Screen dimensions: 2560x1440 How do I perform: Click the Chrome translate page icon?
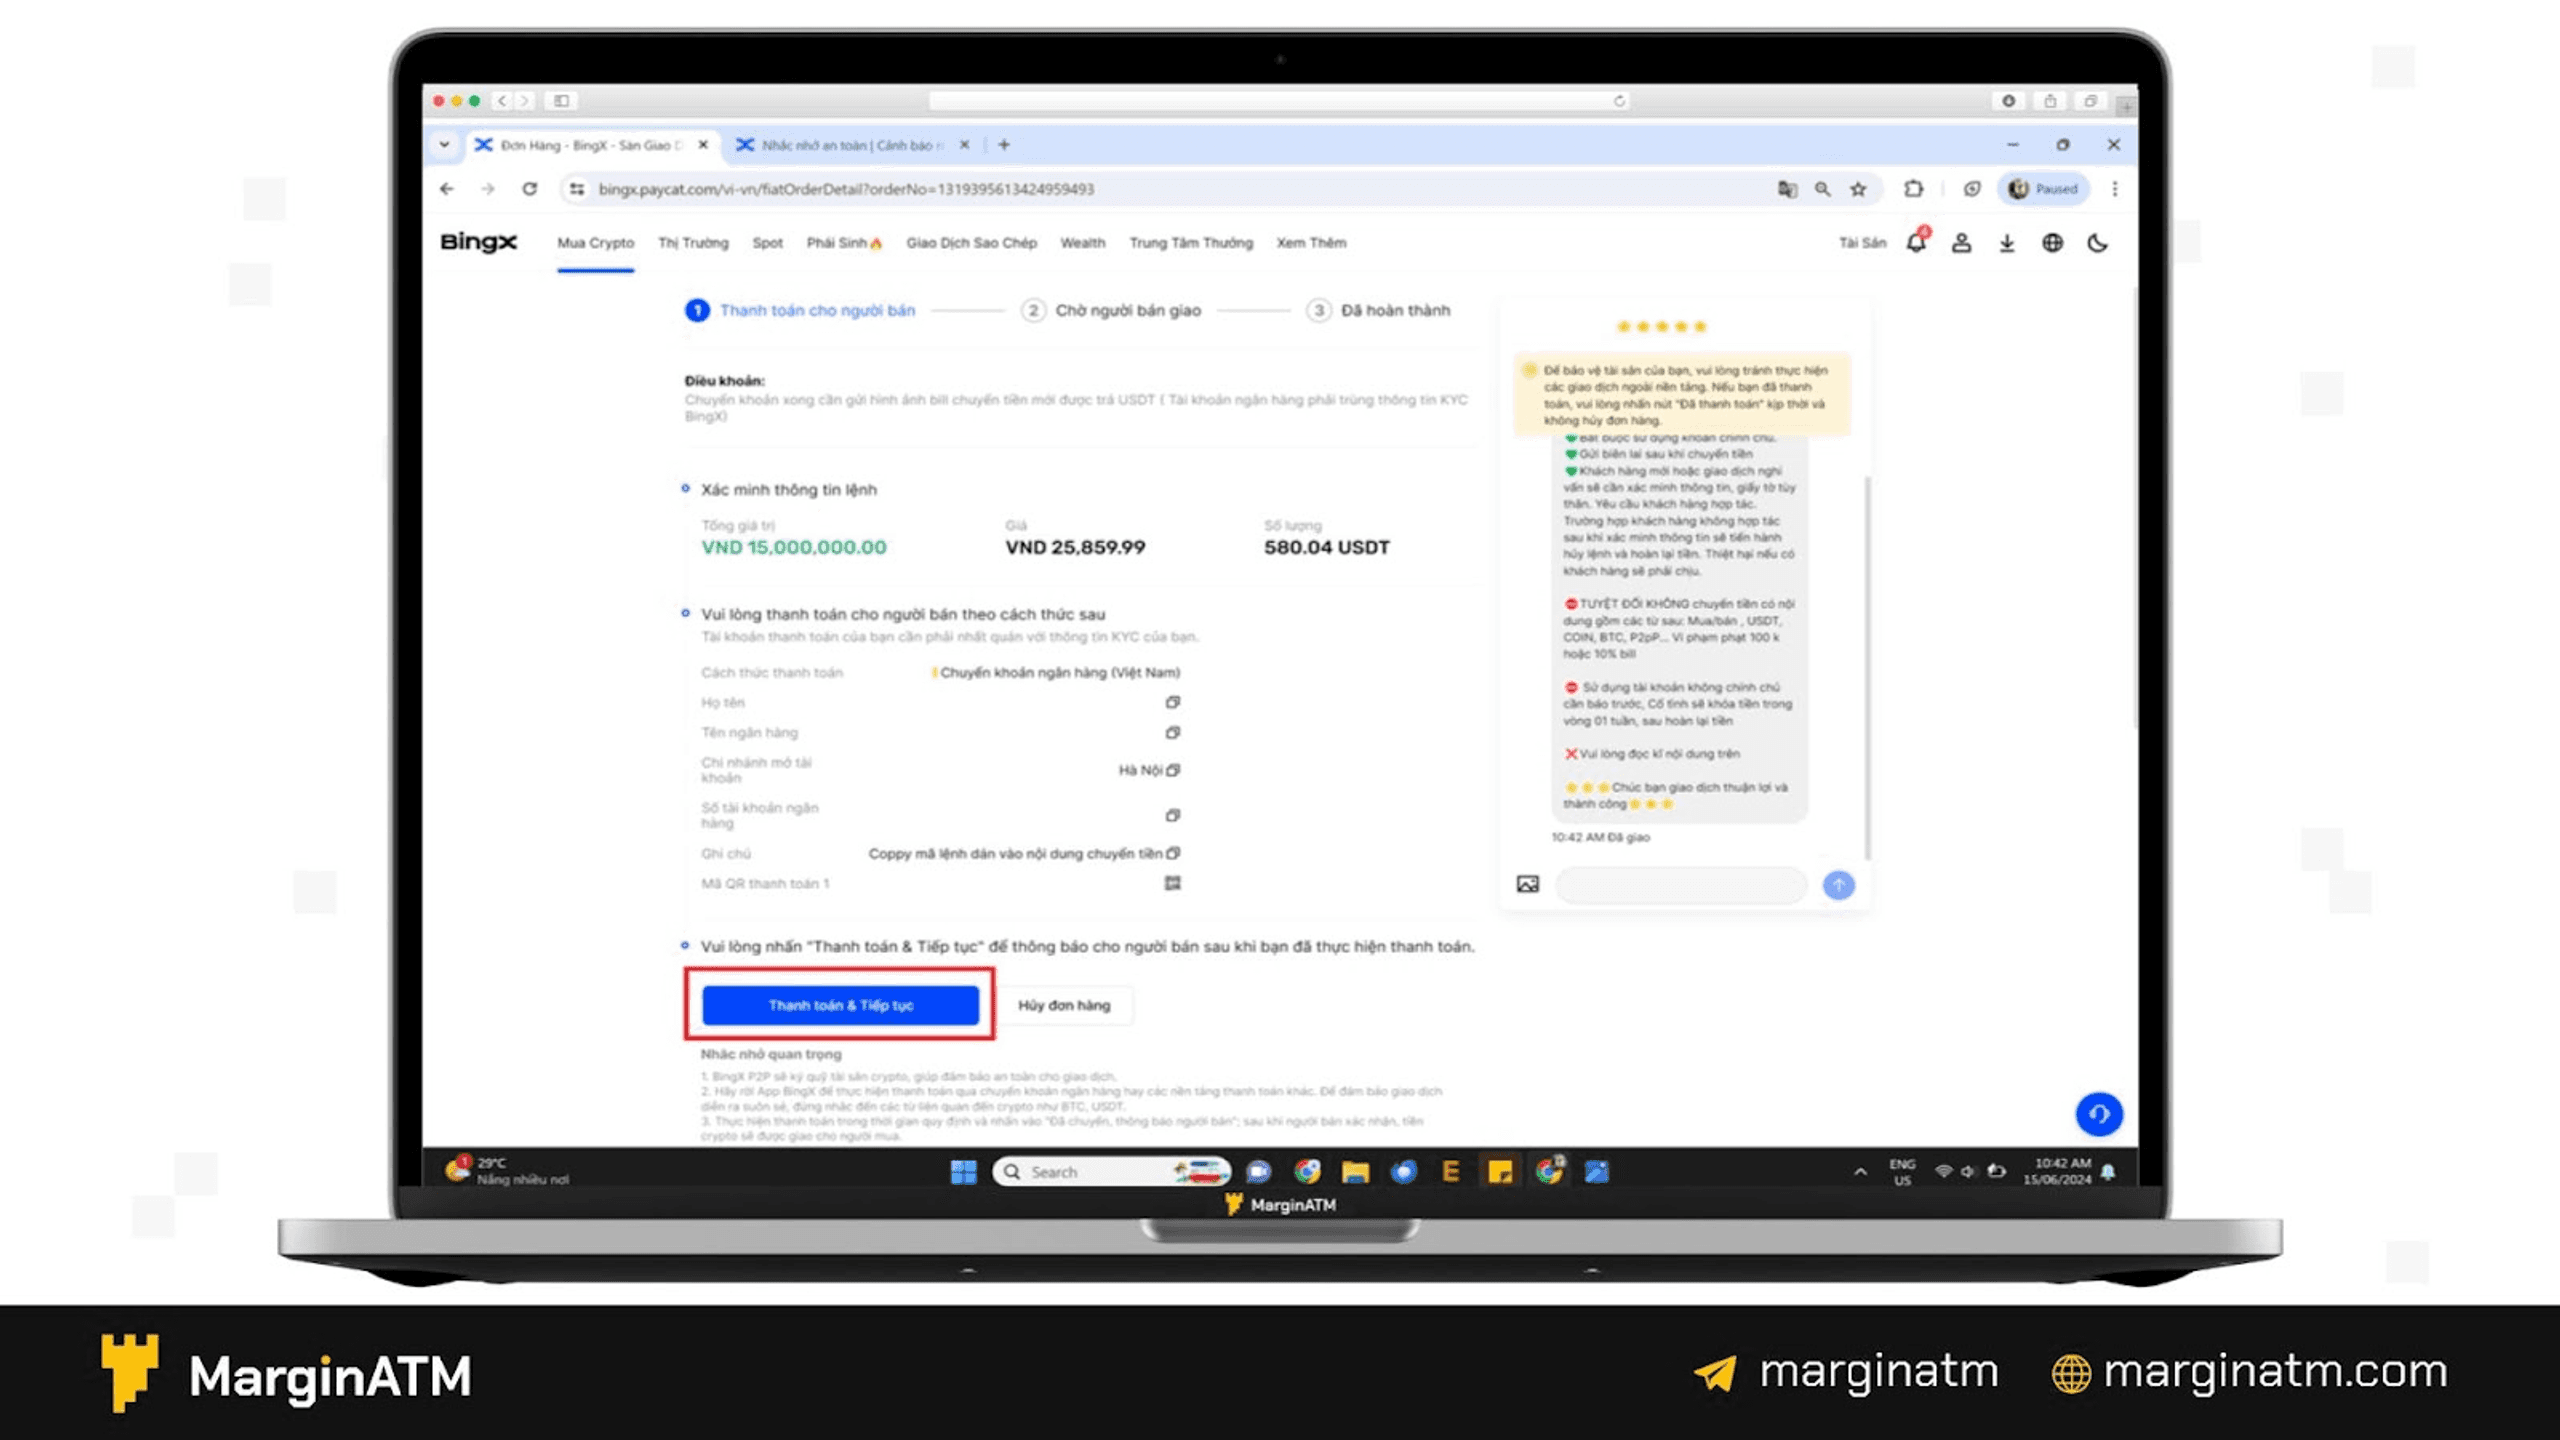tap(1787, 189)
